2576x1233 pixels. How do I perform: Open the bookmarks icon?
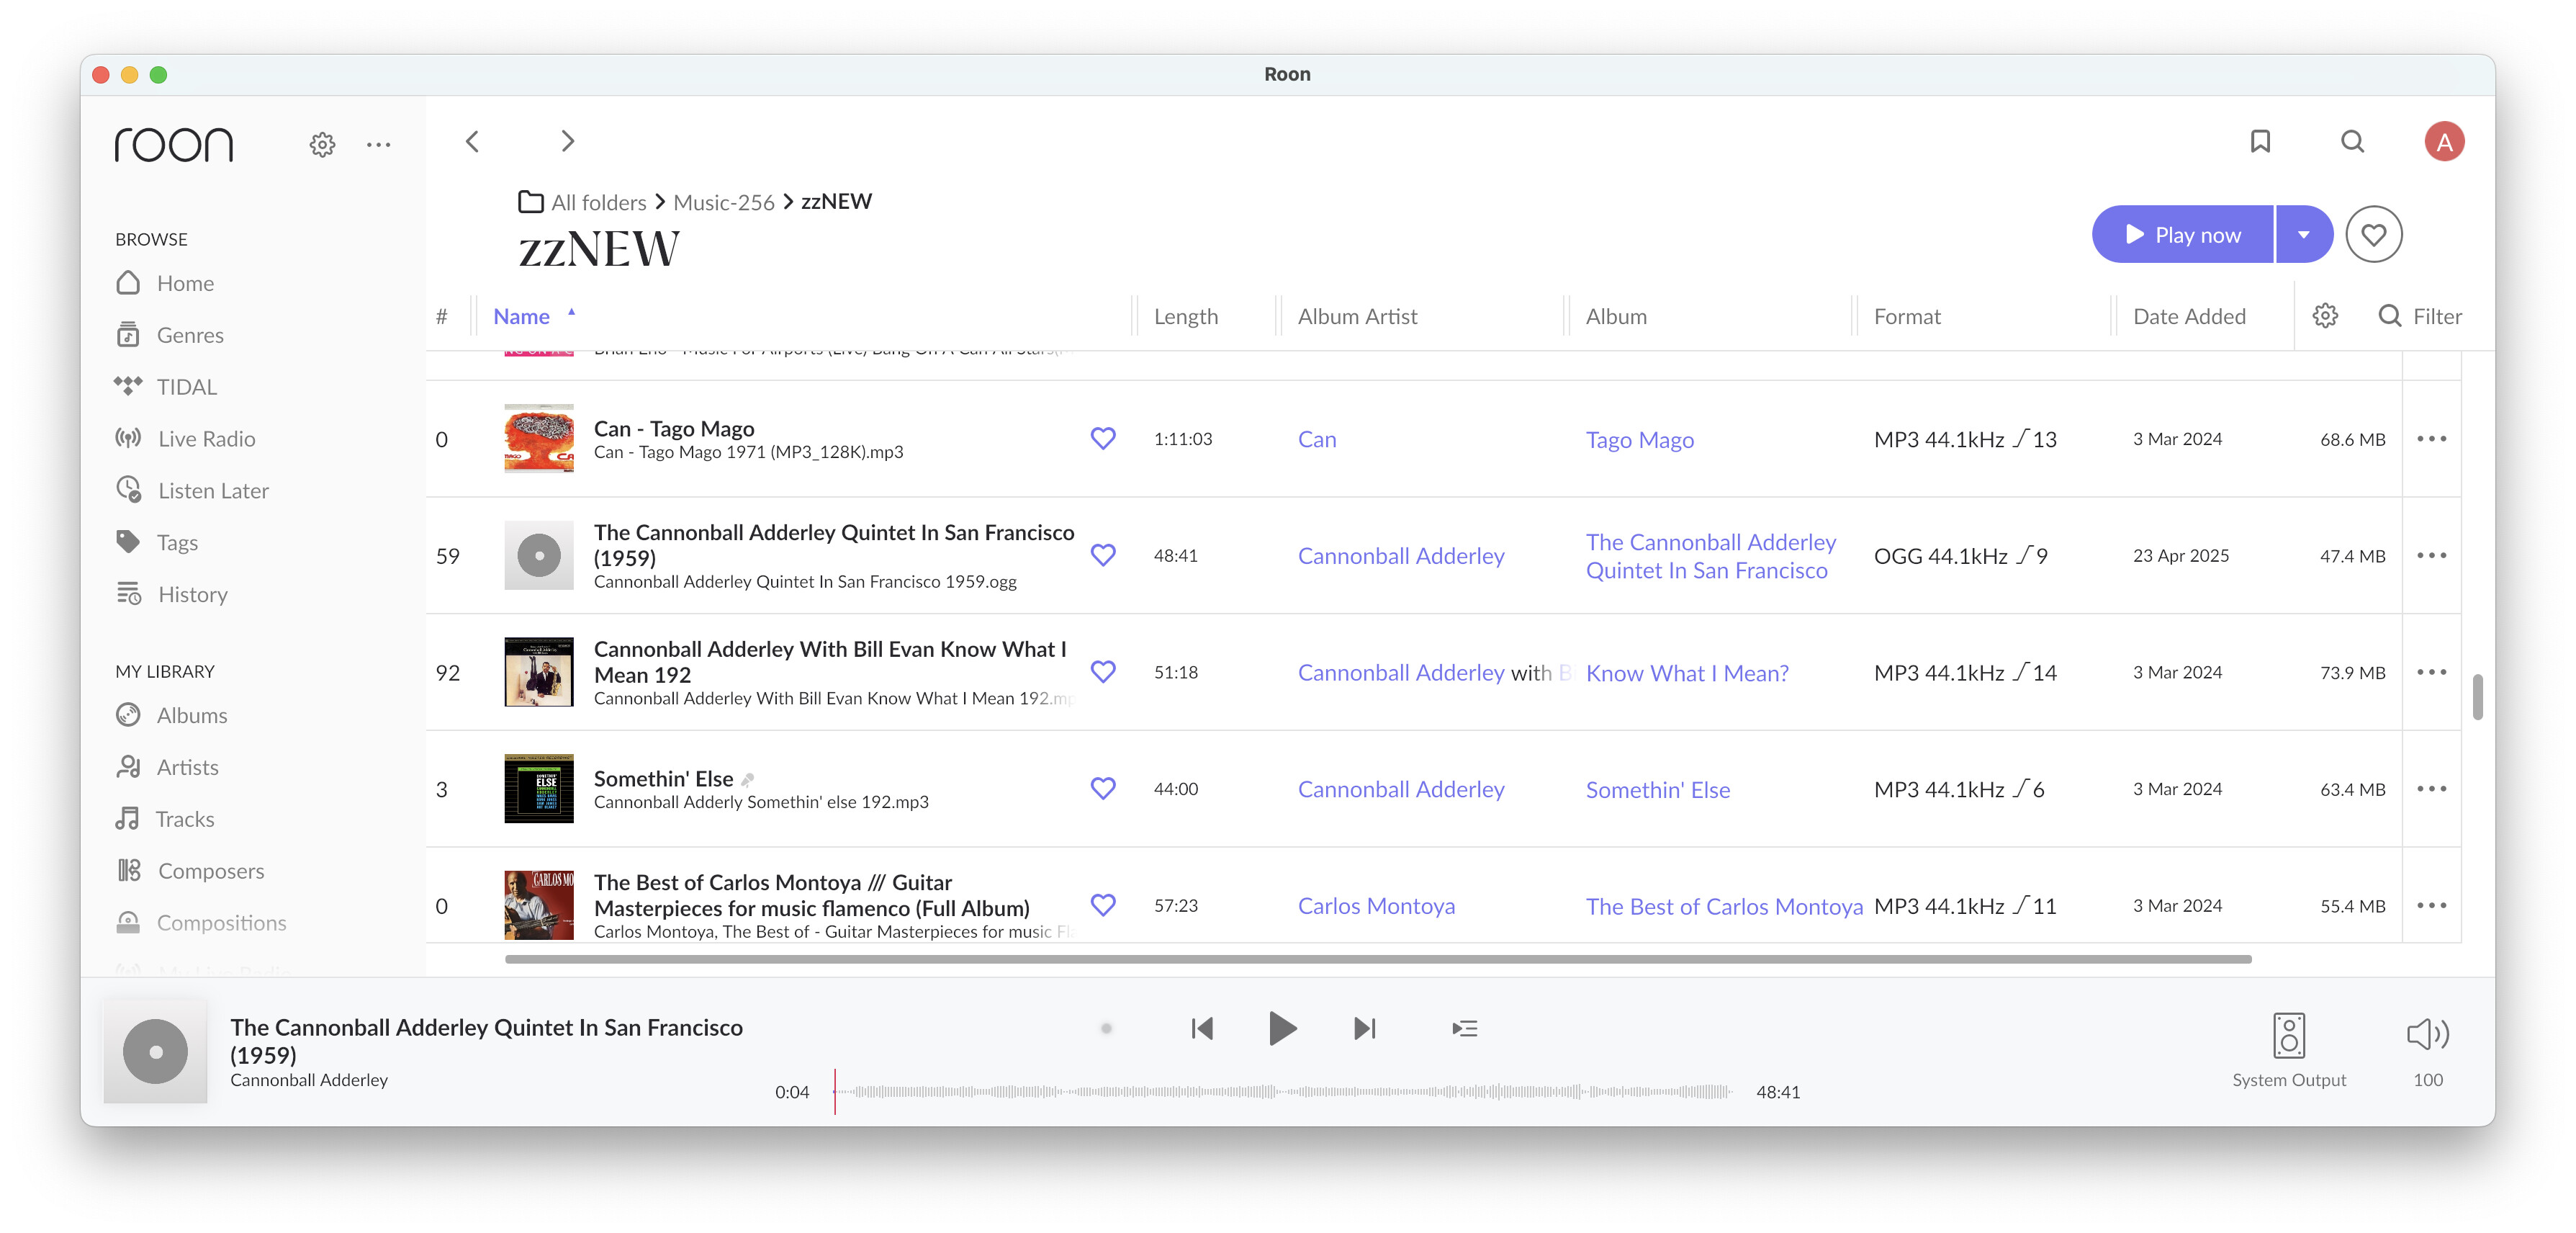pyautogui.click(x=2260, y=141)
